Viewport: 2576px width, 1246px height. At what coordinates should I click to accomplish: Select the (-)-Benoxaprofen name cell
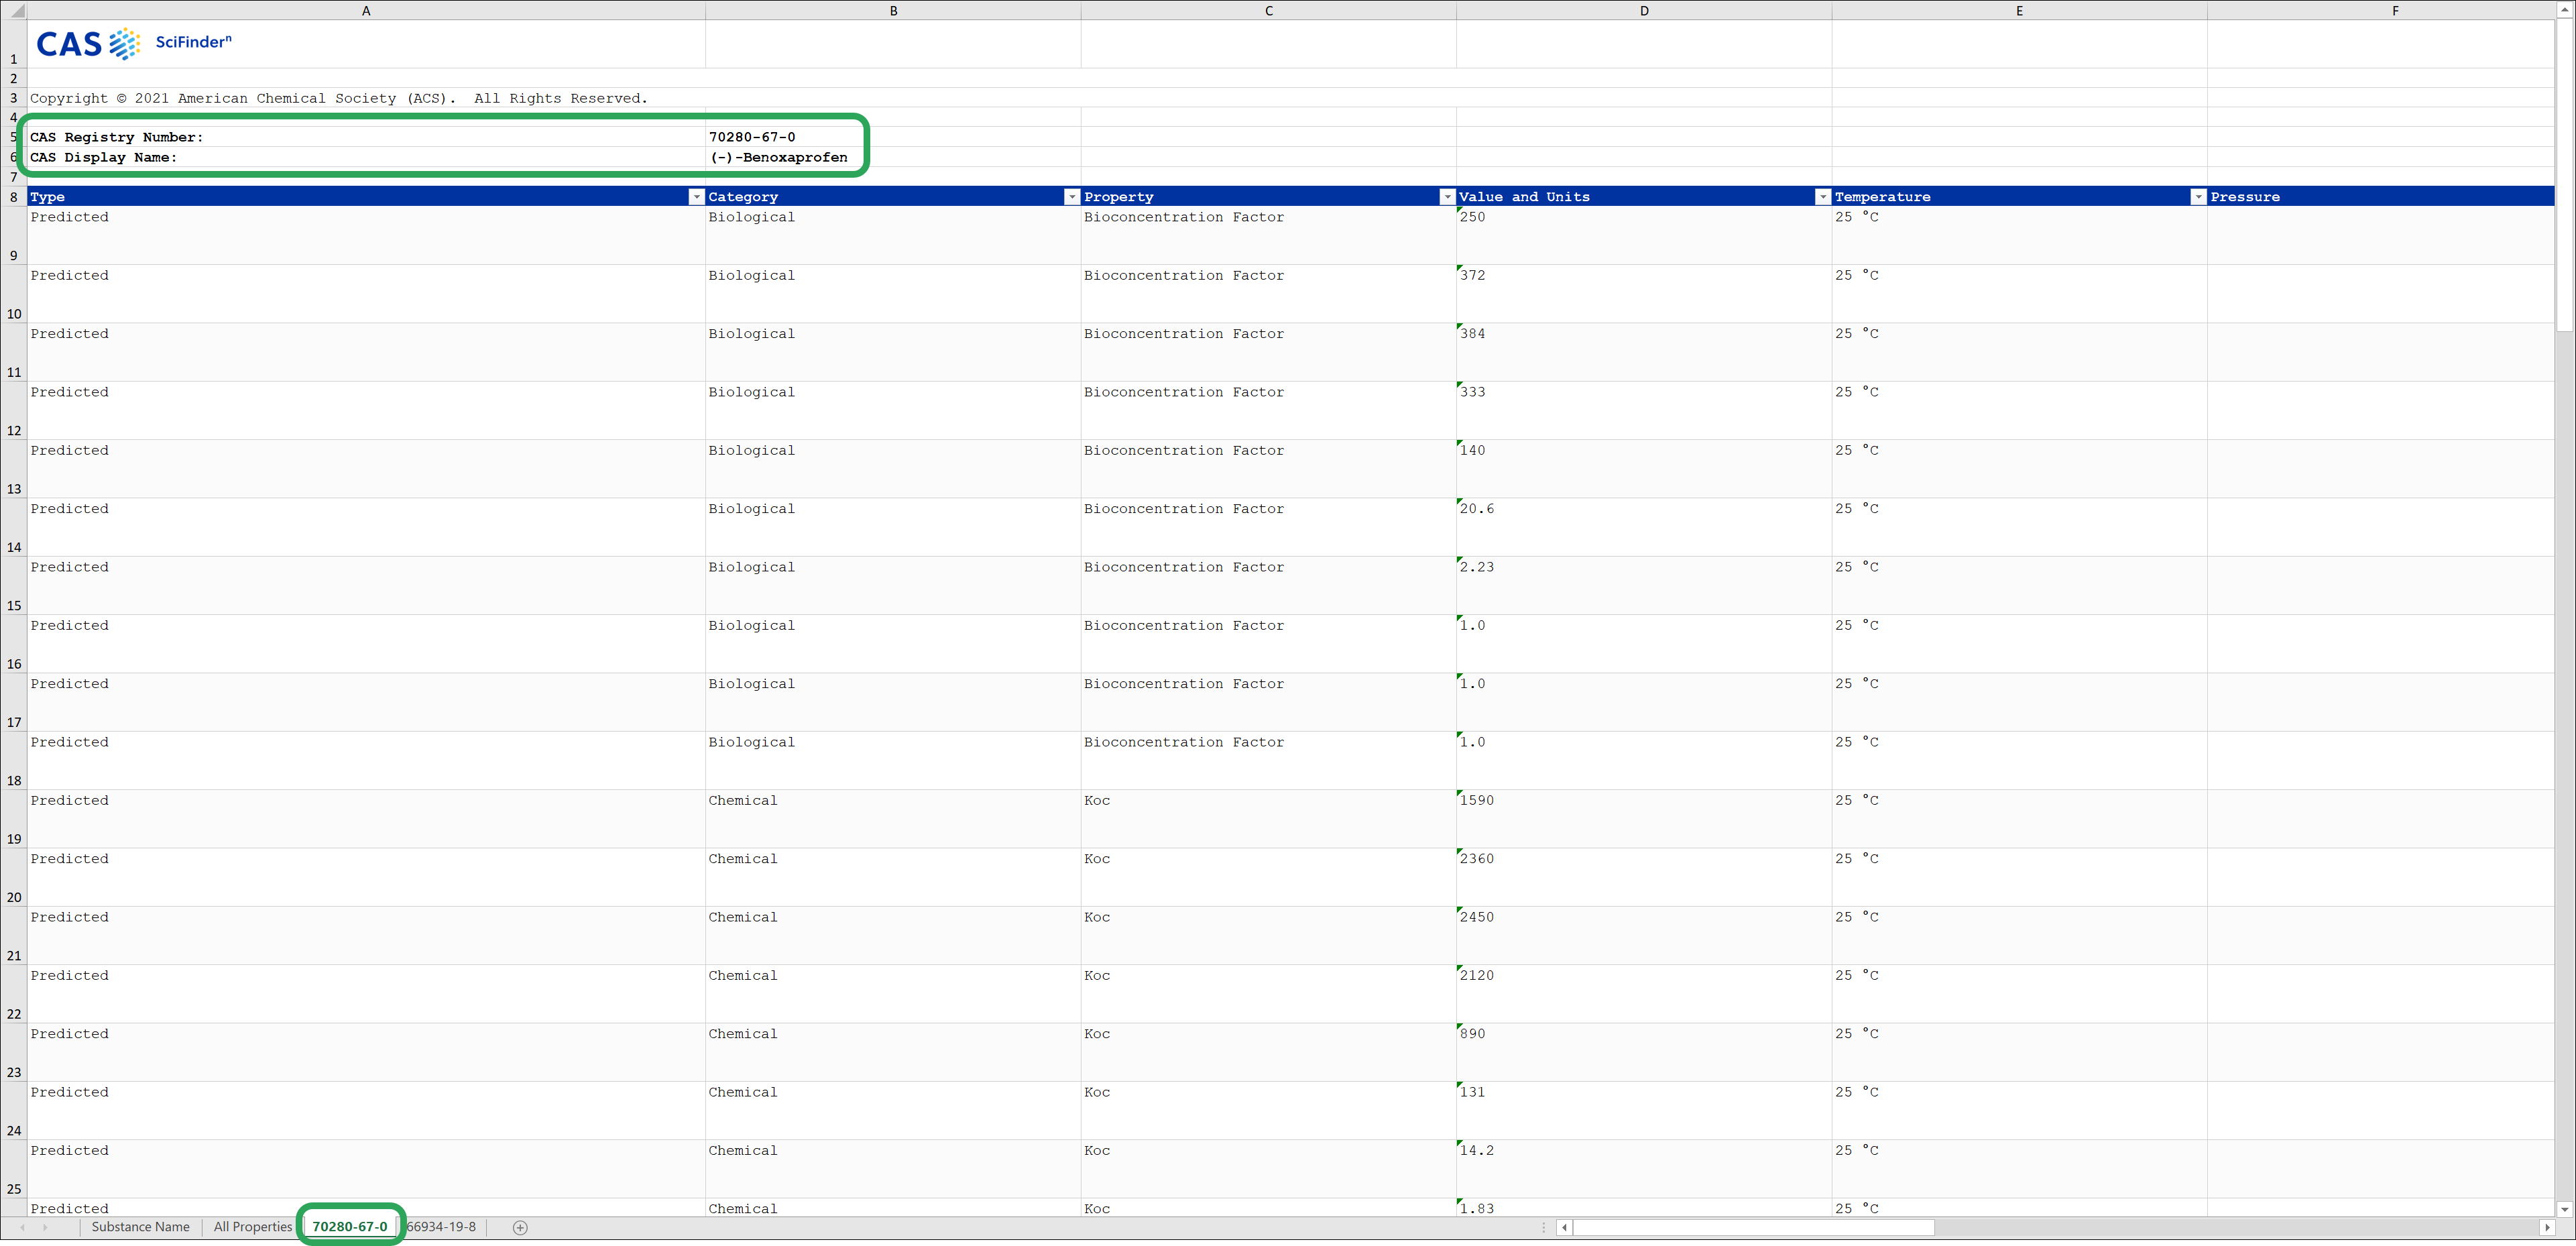893,157
